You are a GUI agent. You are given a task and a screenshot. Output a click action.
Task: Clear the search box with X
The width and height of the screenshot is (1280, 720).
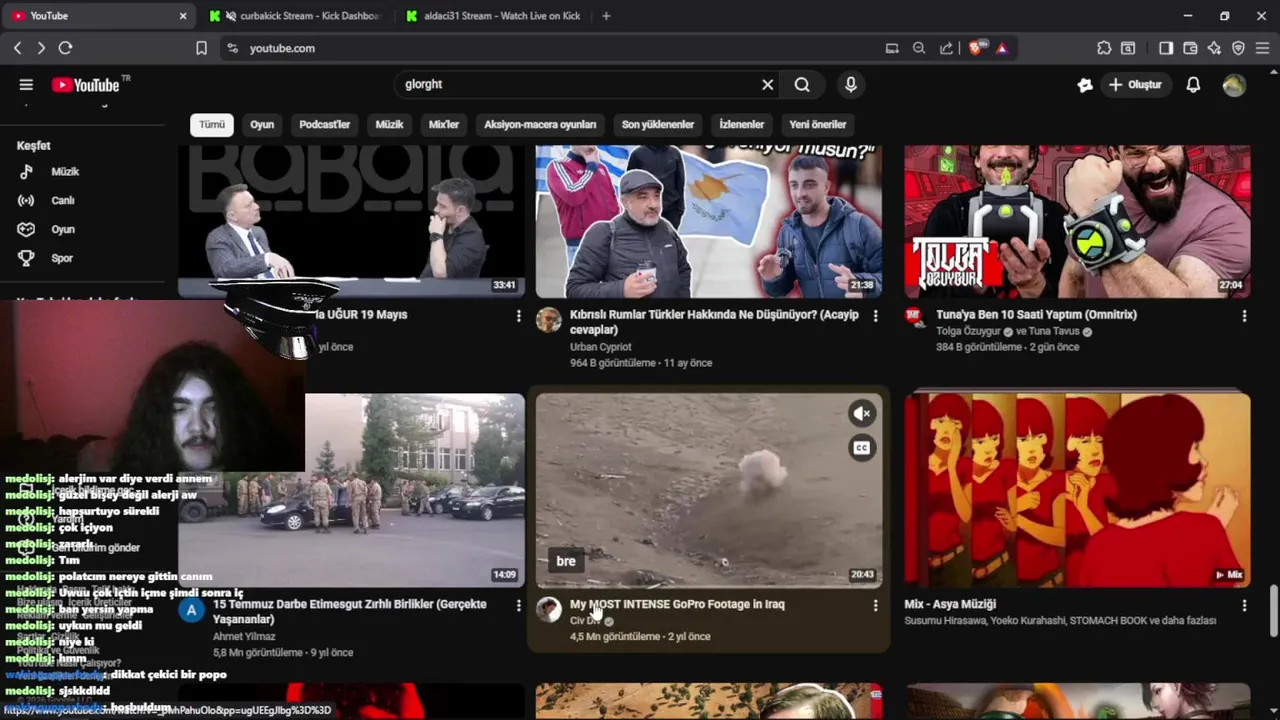click(x=768, y=85)
